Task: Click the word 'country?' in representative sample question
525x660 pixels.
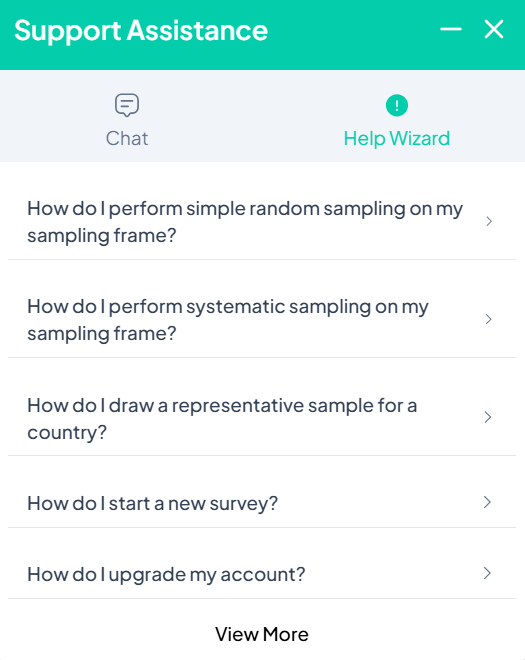Action: pos(67,433)
